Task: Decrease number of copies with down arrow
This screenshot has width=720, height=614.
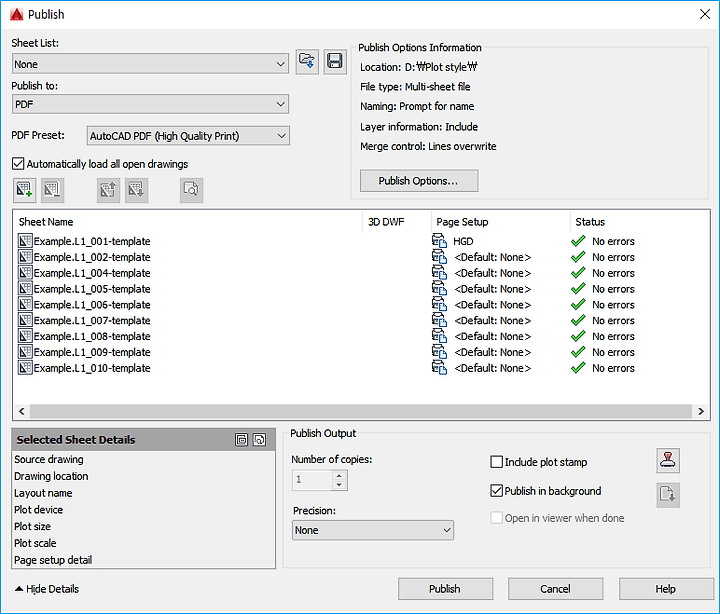Action: (x=339, y=485)
